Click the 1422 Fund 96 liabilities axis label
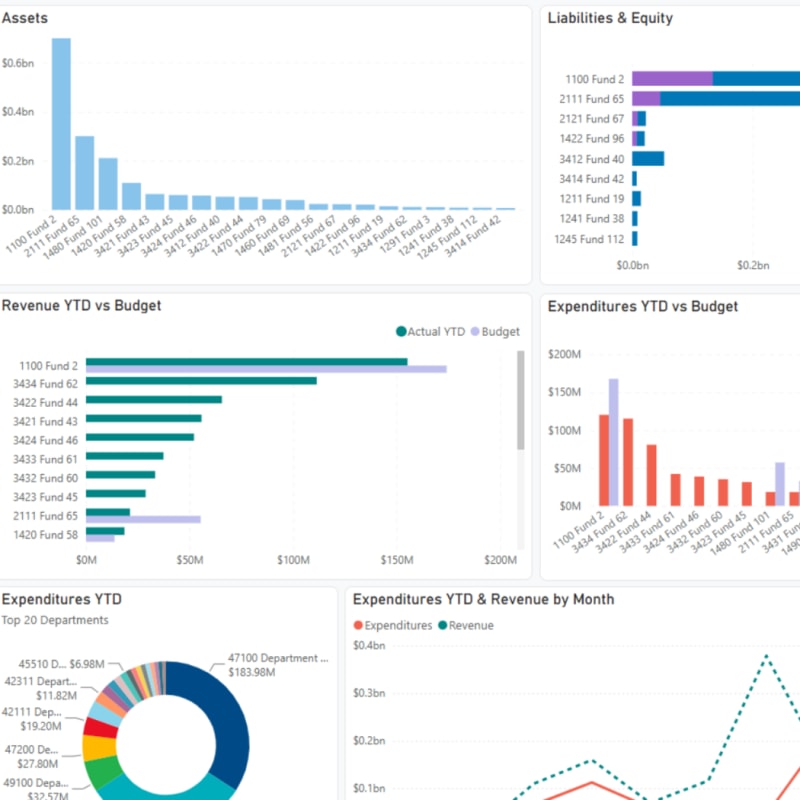Image resolution: width=800 pixels, height=800 pixels. tap(592, 139)
